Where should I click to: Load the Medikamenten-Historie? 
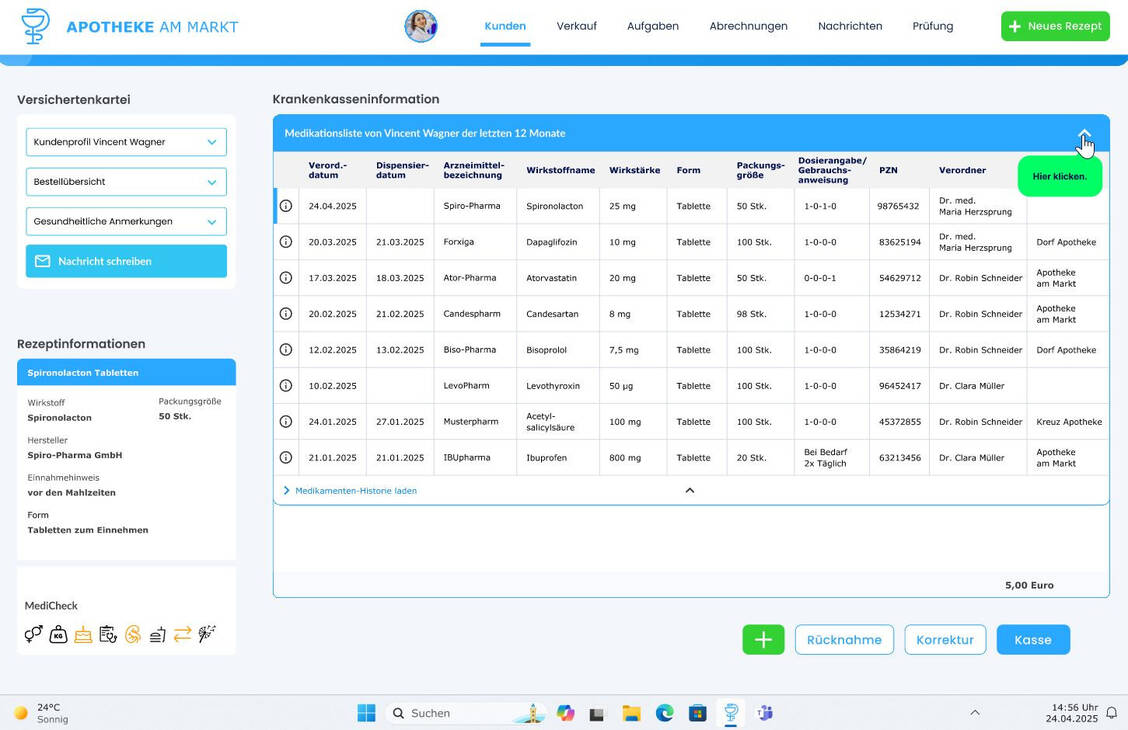(350, 491)
